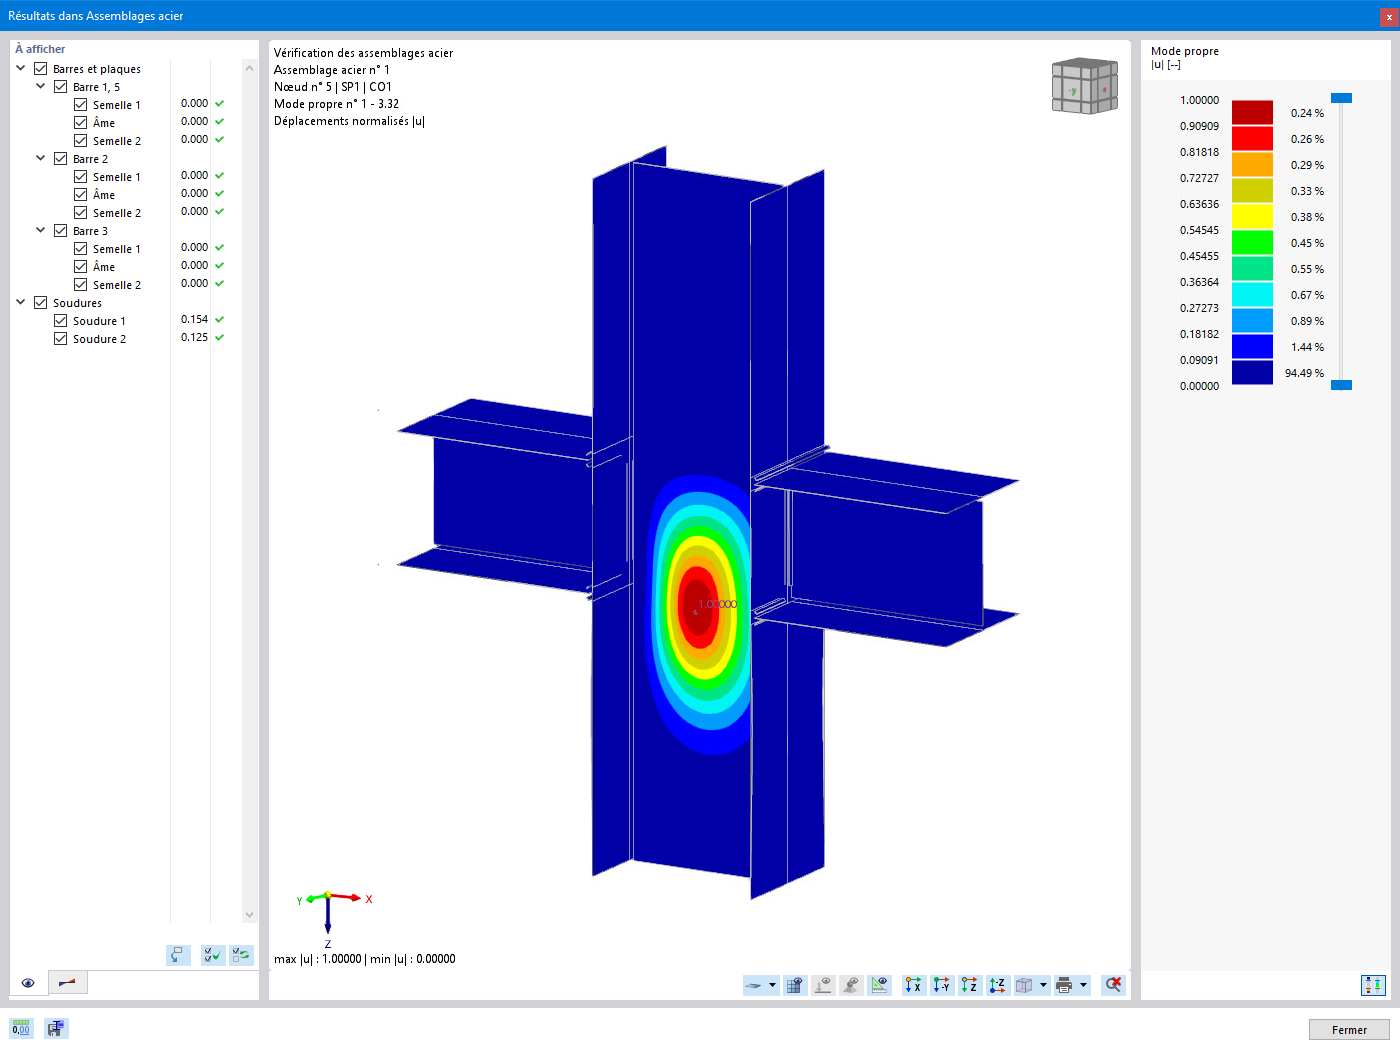Click the surface display style icon
The width and height of the screenshot is (1400, 1050).
(755, 985)
